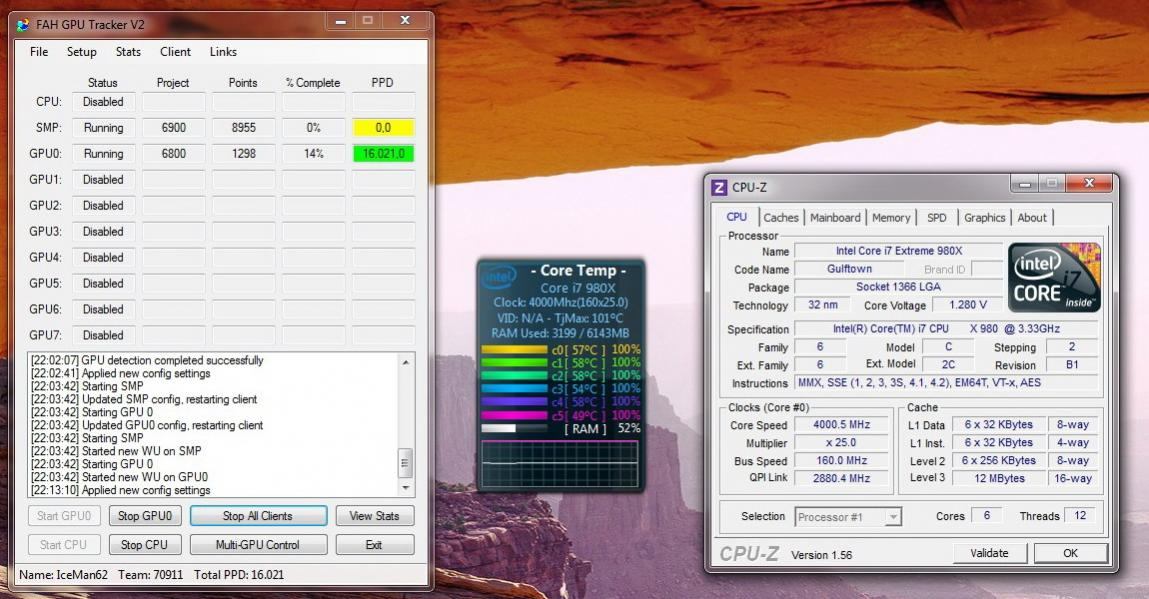Click the Exit button in FAH GPU Tracker

[x=374, y=545]
